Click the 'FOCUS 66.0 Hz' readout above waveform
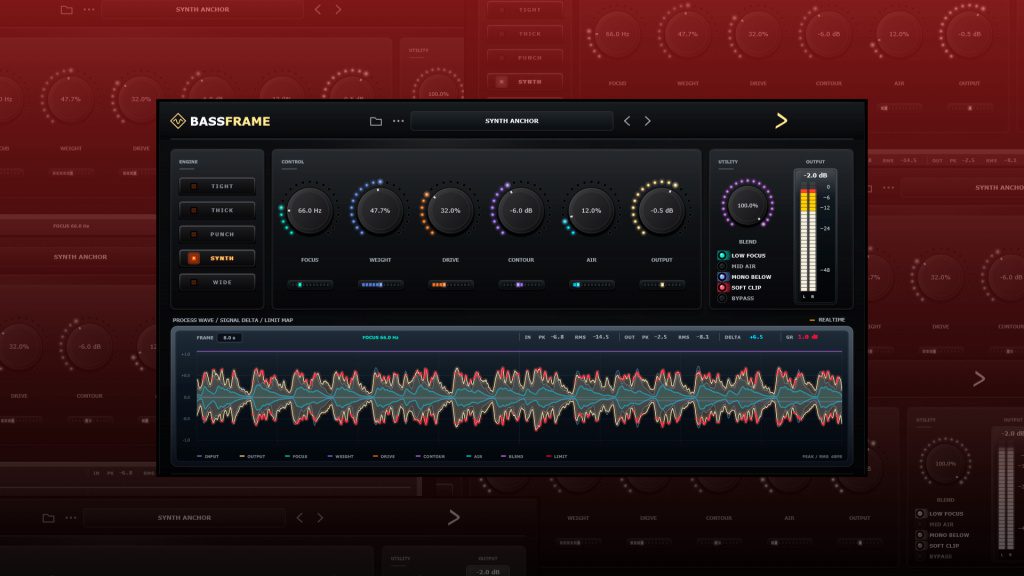This screenshot has width=1024, height=576. coord(380,338)
